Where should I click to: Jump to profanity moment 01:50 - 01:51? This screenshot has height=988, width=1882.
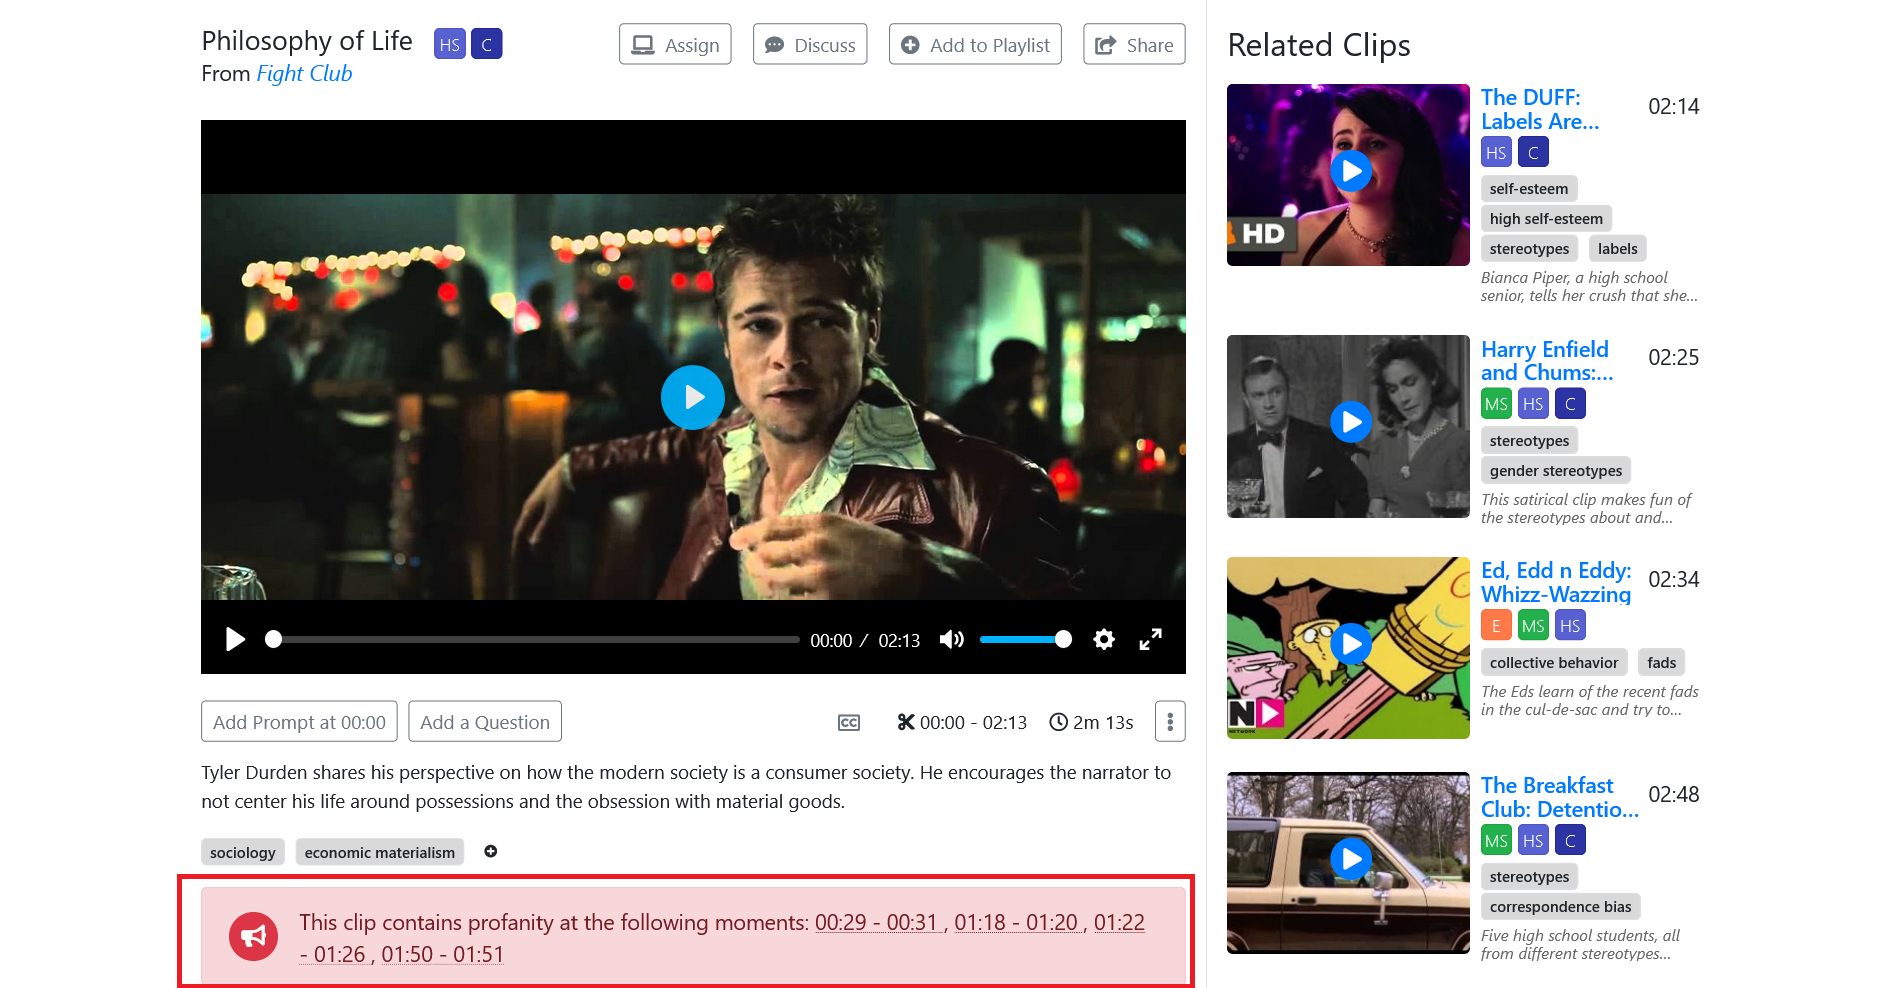(x=442, y=954)
